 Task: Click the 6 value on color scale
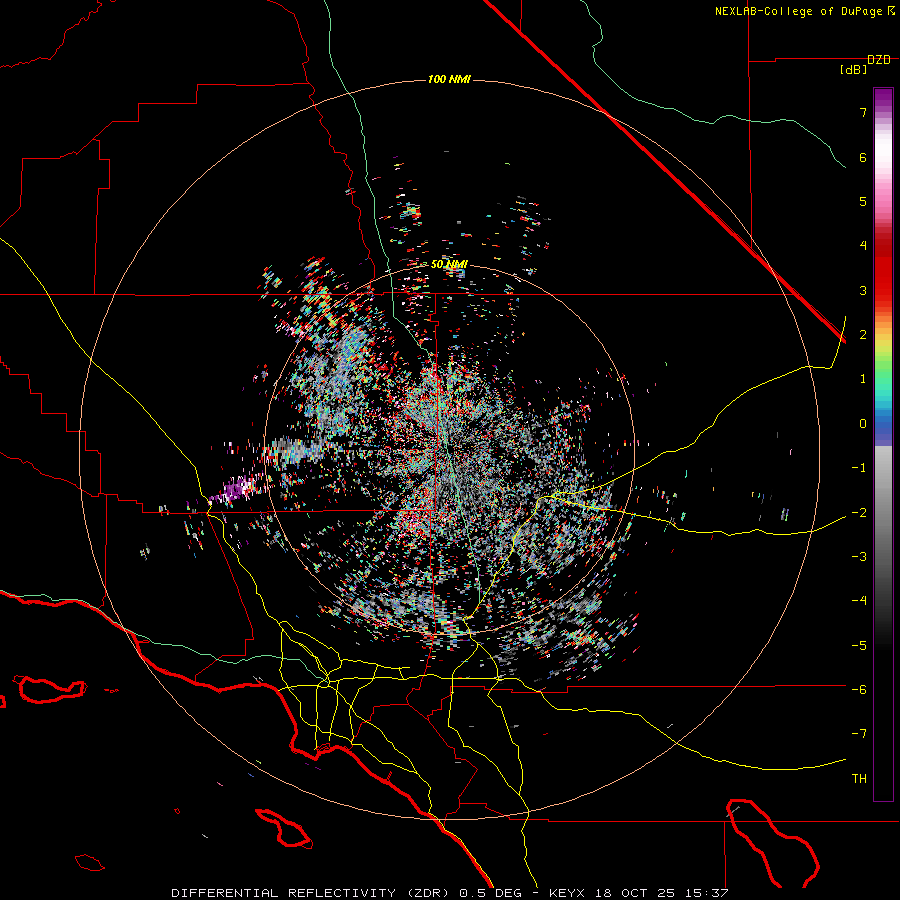coord(863,157)
